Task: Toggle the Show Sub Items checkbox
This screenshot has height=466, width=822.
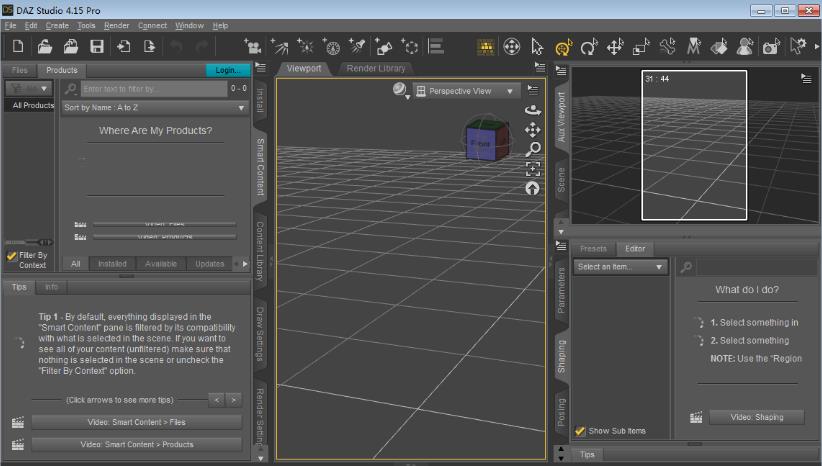Action: pos(580,431)
